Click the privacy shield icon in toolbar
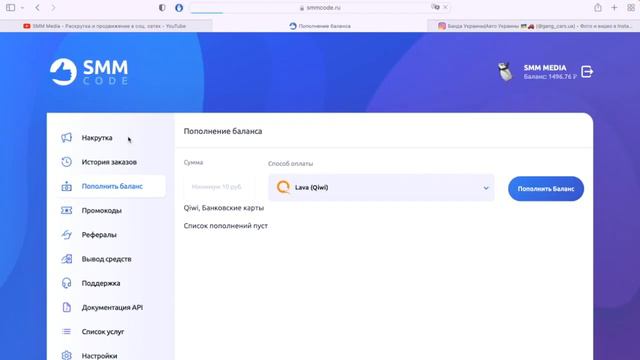 click(x=162, y=7)
